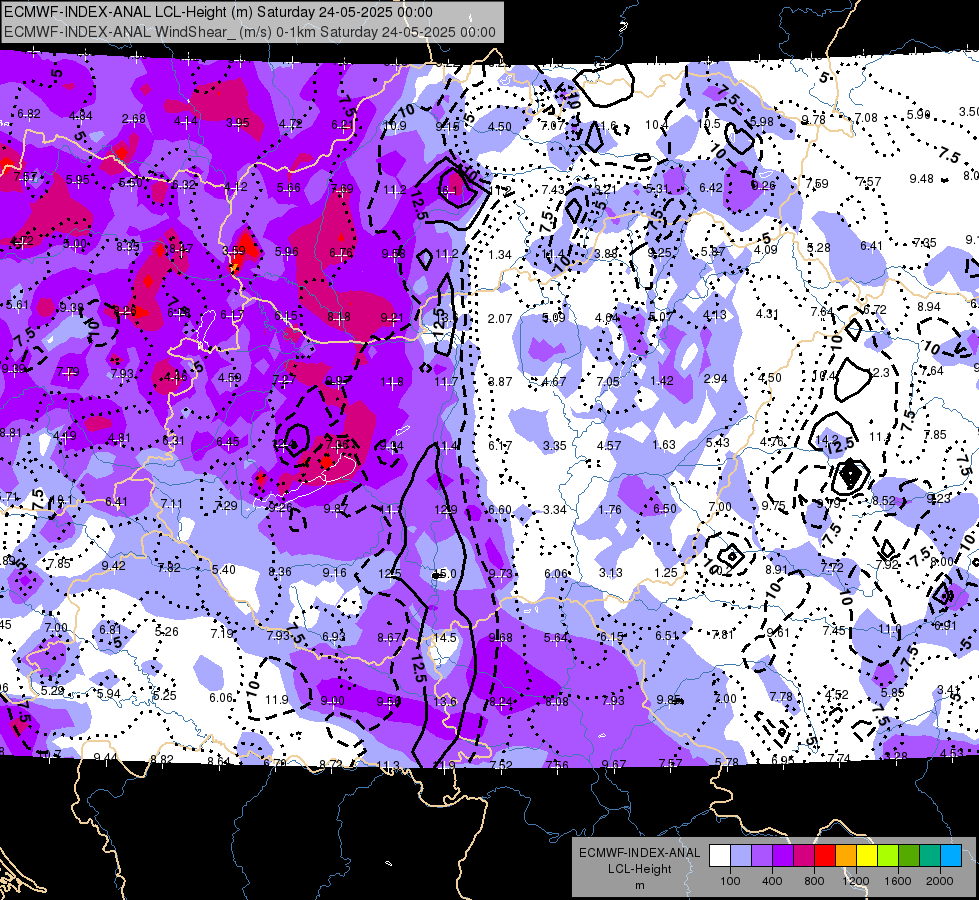The height and width of the screenshot is (900, 979).
Task: Click the 14.2 wind shear value
Action: pyautogui.click(x=827, y=439)
